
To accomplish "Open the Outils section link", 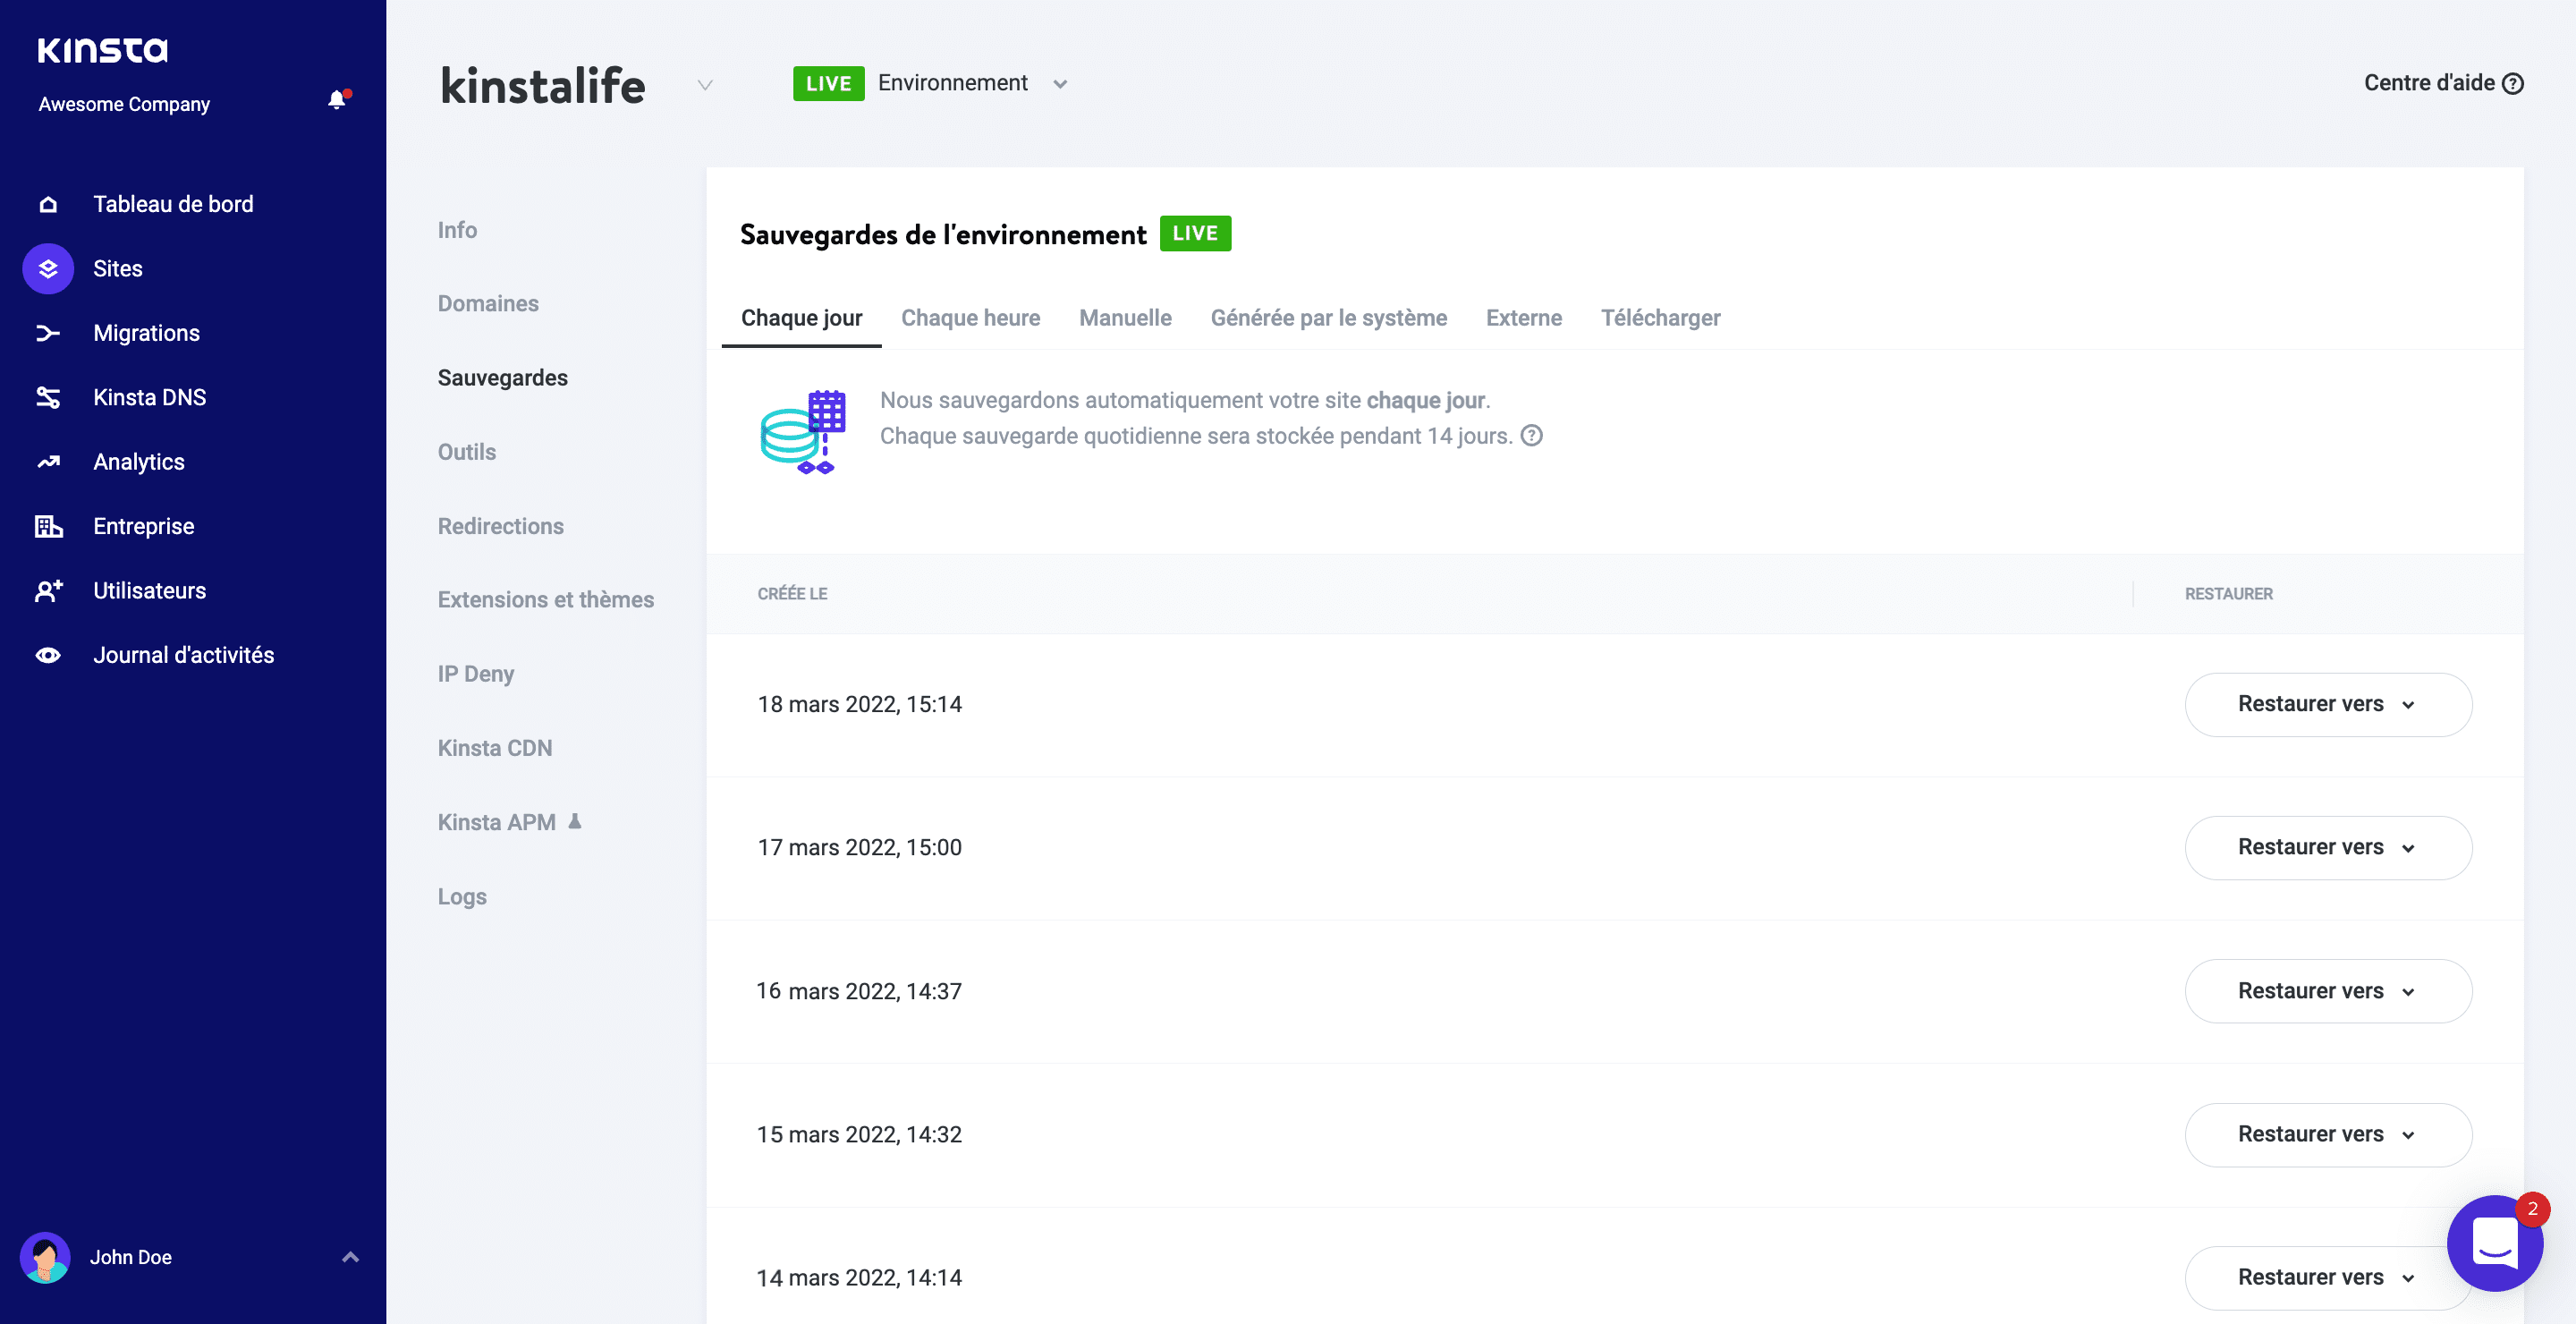I will (x=466, y=451).
